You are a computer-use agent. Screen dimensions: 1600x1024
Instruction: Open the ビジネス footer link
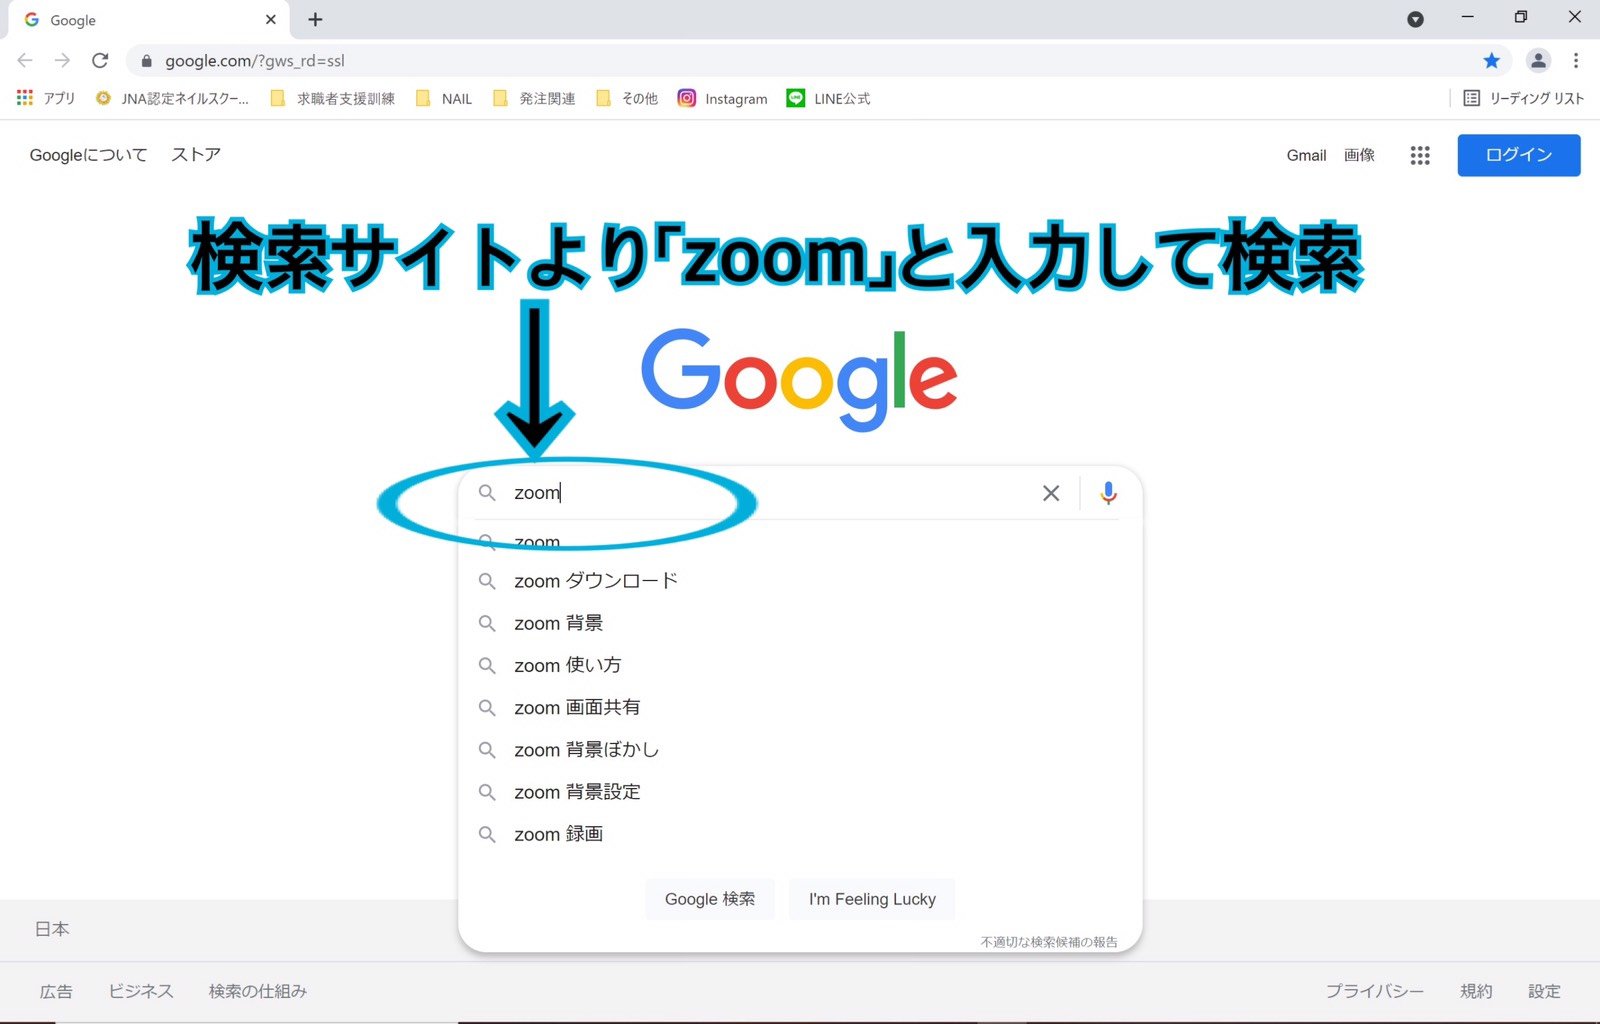[x=141, y=991]
